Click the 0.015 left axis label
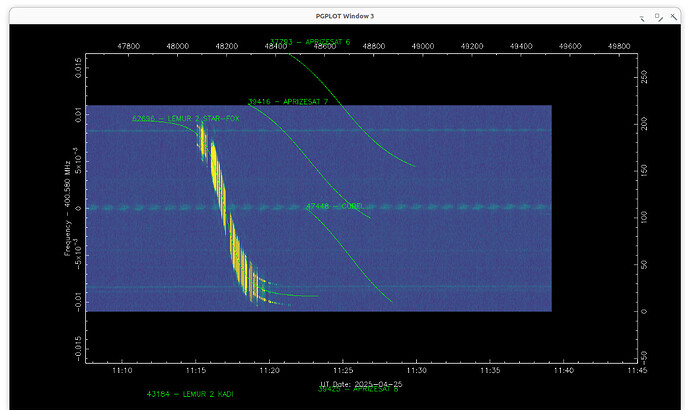The width and height of the screenshot is (690, 410). (x=78, y=68)
